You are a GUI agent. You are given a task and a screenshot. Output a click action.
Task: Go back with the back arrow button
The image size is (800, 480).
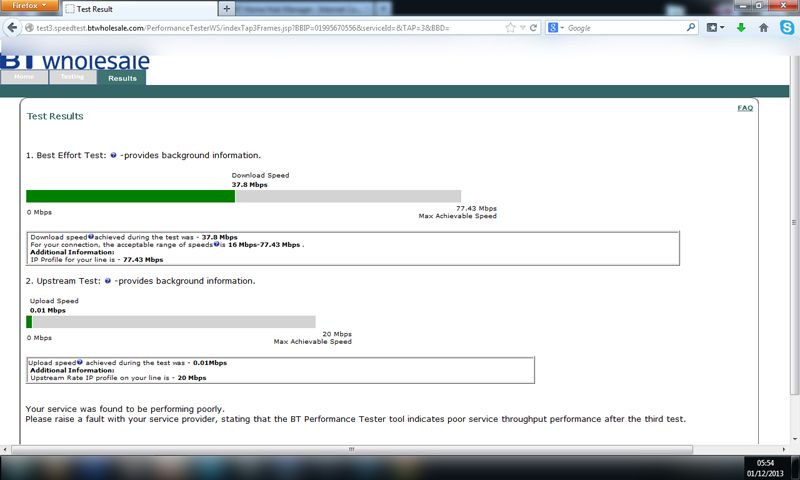(12, 28)
